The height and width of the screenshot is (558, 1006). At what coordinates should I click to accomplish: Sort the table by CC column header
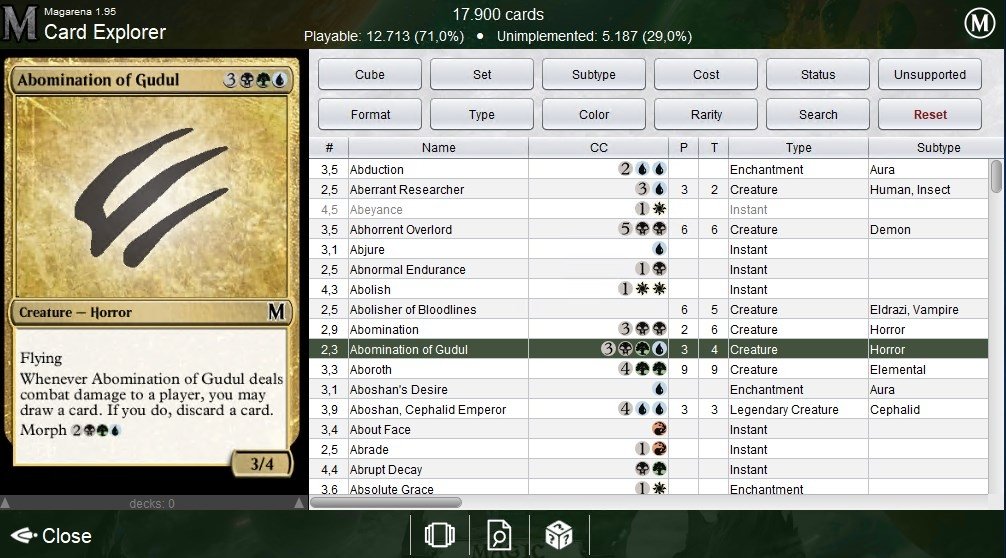click(599, 148)
